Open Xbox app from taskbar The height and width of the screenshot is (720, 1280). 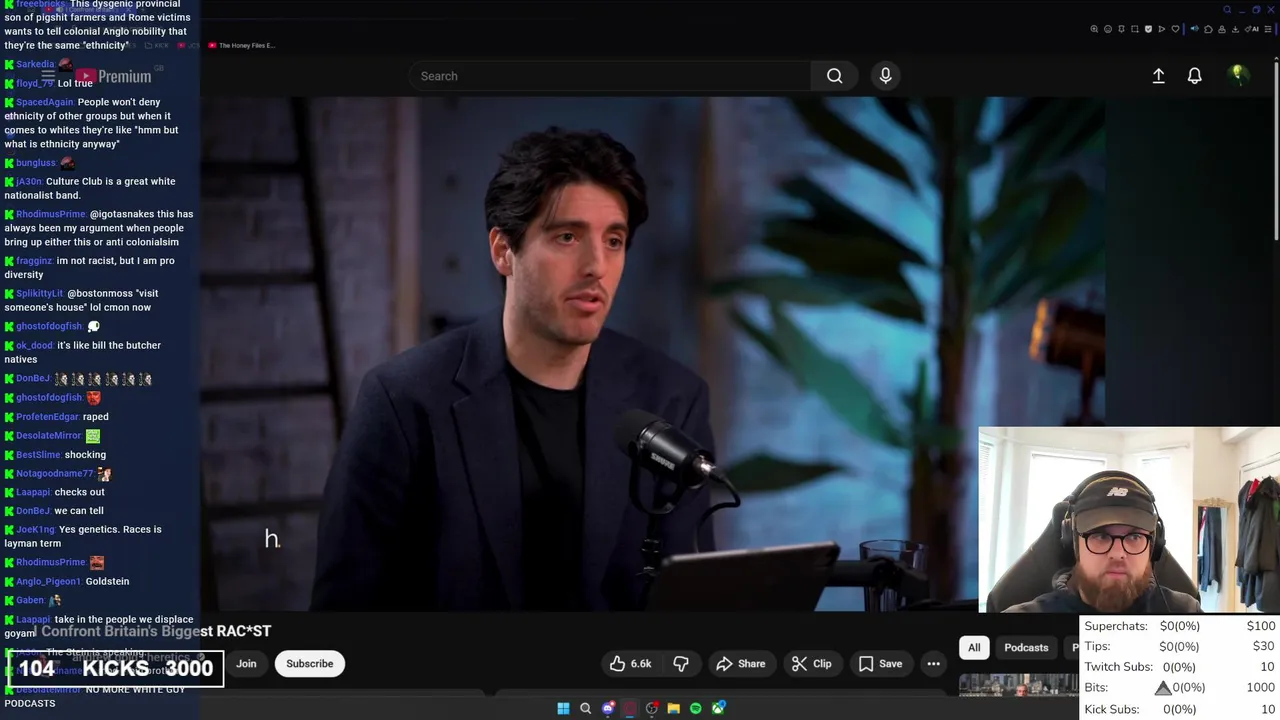click(x=718, y=708)
